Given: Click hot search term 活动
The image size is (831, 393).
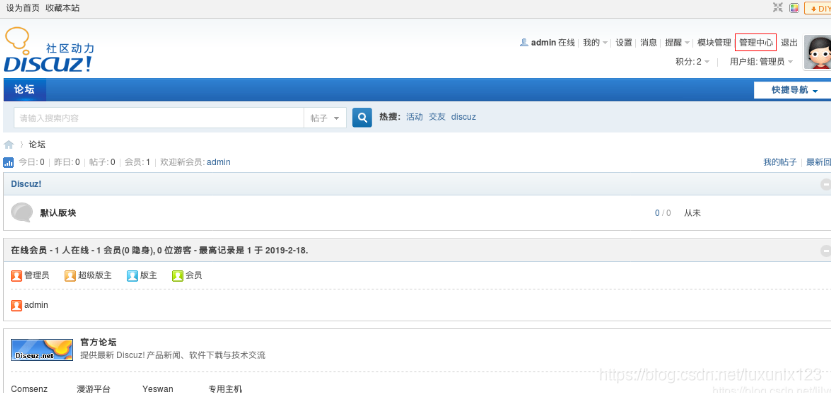Looking at the screenshot, I should coord(414,117).
